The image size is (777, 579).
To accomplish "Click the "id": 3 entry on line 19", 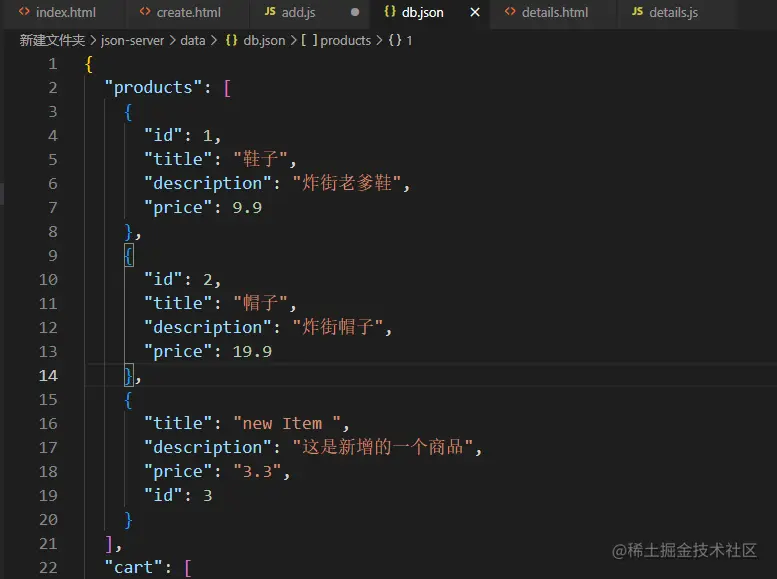I will click(x=178, y=495).
